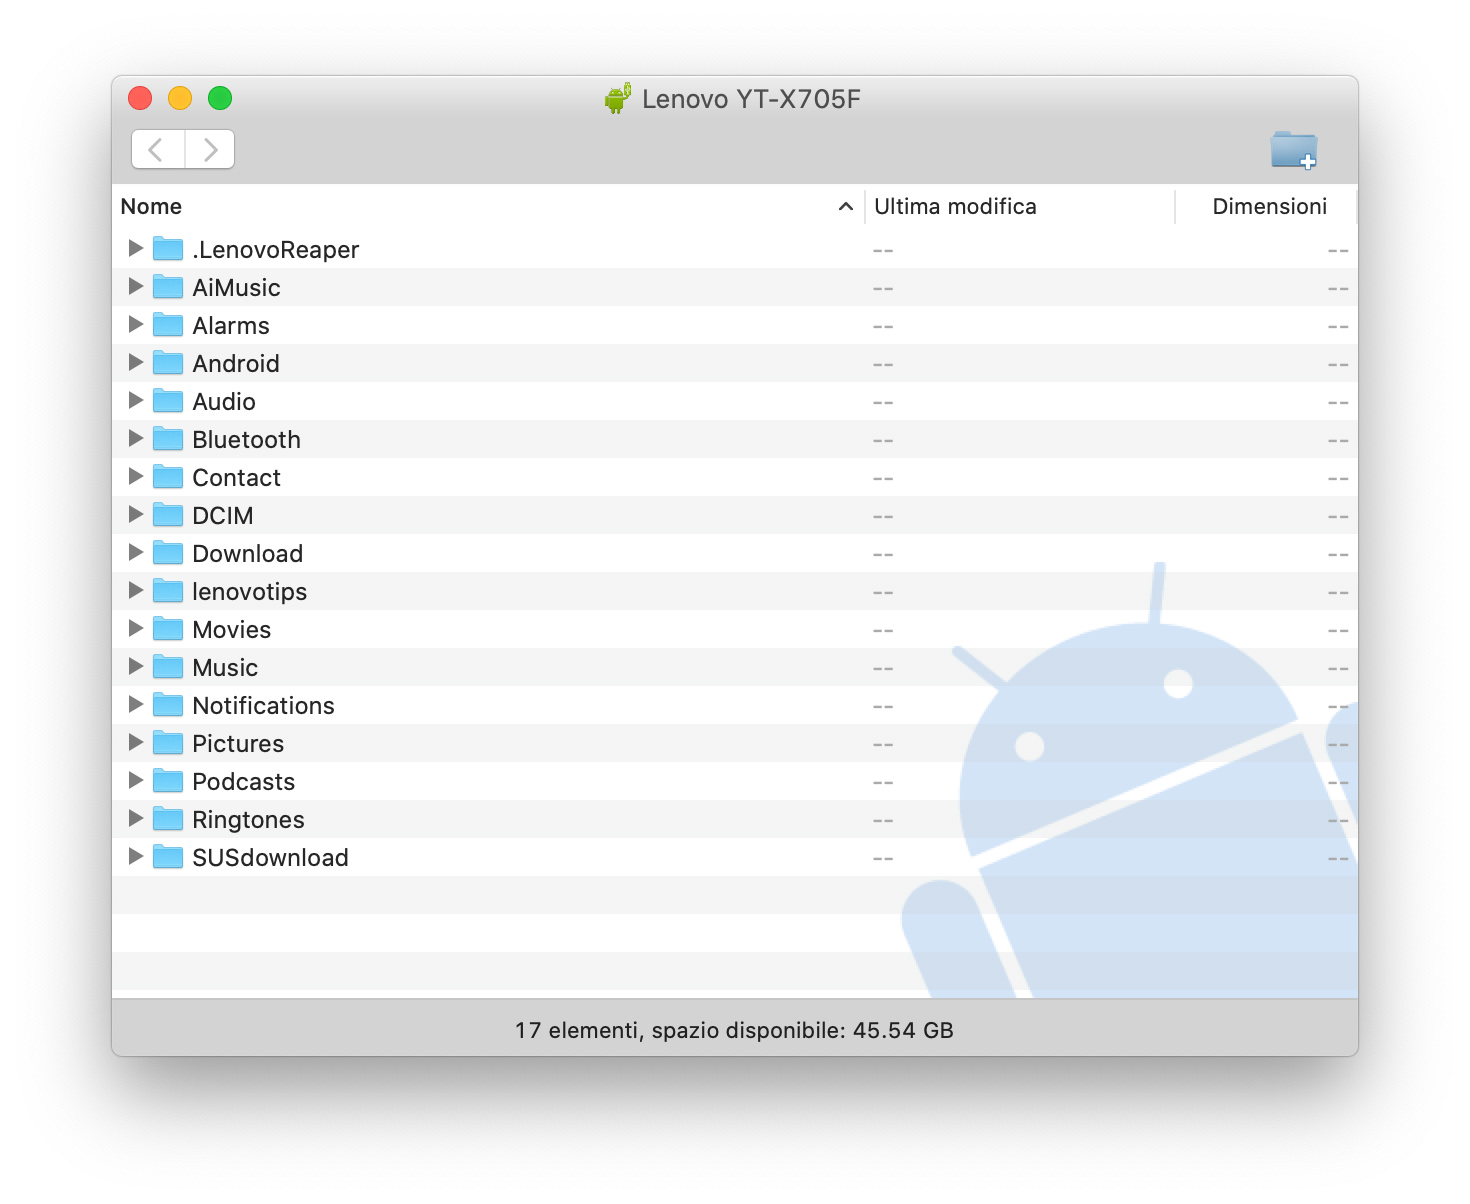Click the Podcasts folder icon
This screenshot has height=1204, width=1470.
[168, 780]
